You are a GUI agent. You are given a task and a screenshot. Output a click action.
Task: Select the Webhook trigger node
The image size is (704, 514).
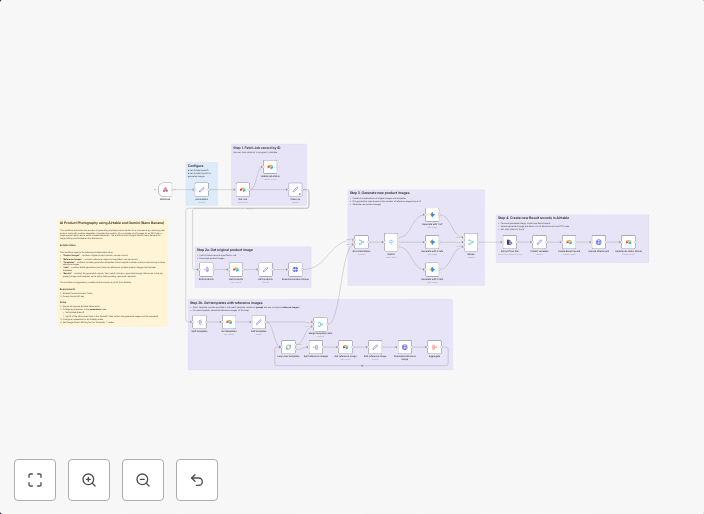(x=165, y=189)
